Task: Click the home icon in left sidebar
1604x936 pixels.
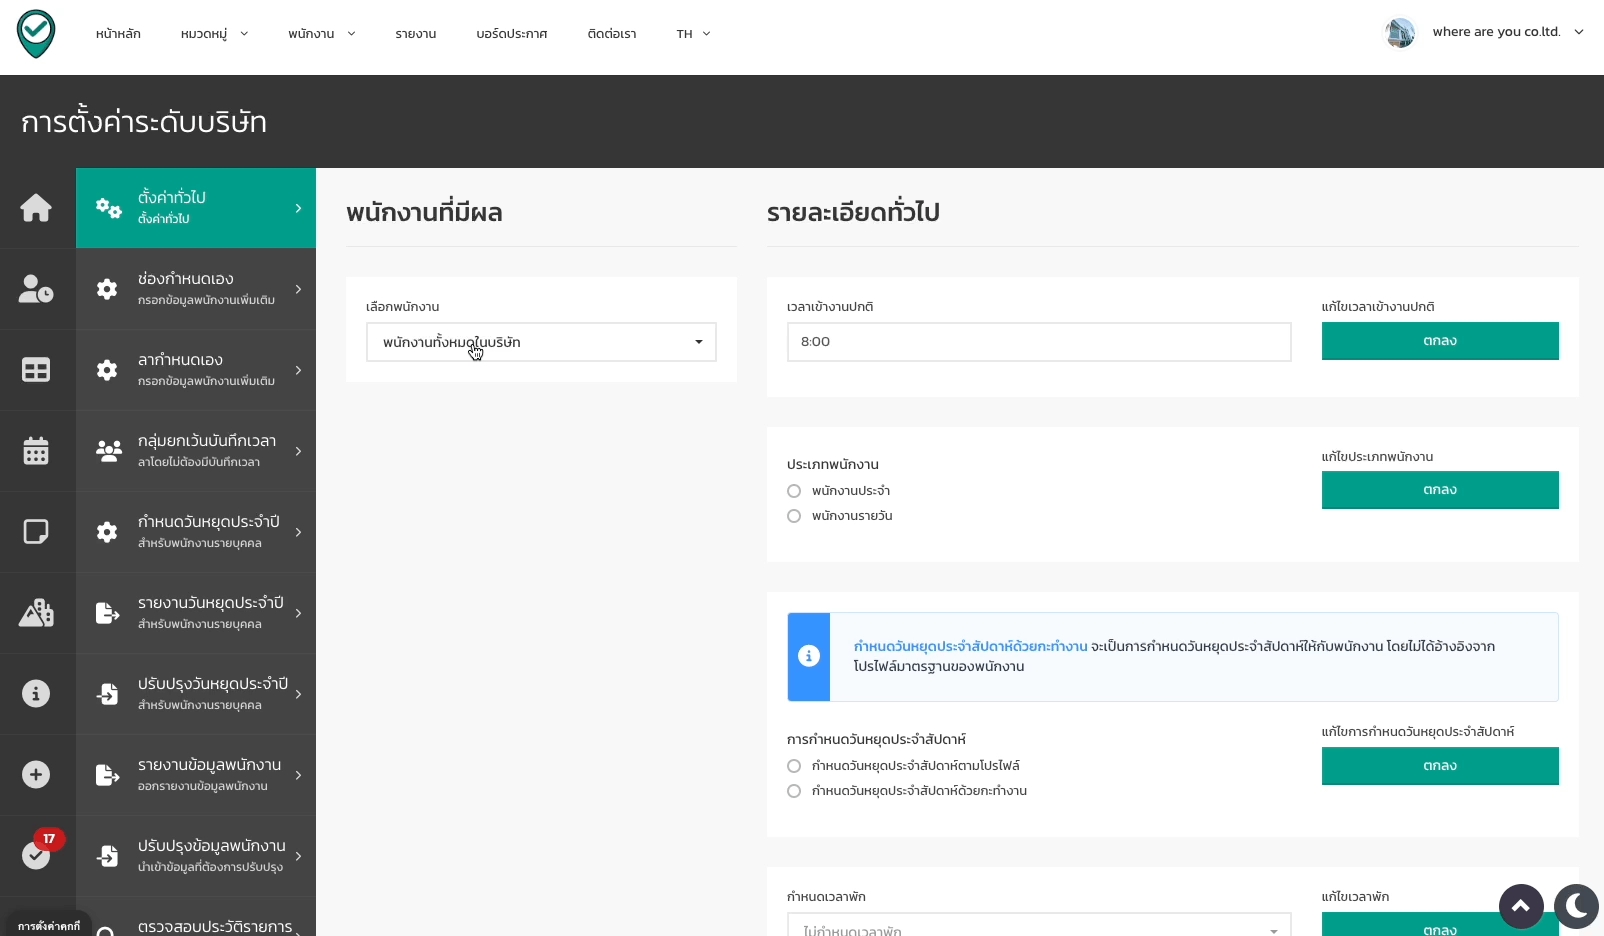Action: (36, 208)
